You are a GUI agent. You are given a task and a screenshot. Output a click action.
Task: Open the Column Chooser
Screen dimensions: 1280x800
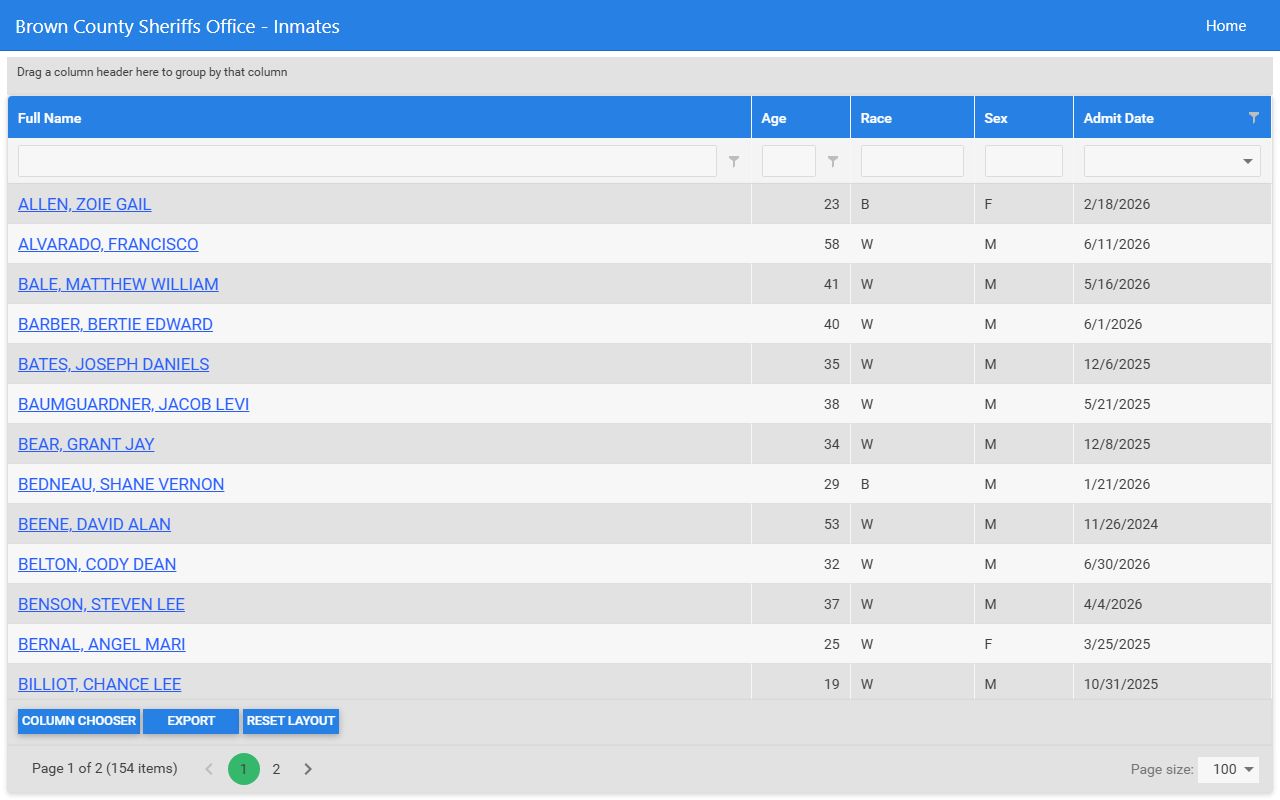[79, 721]
